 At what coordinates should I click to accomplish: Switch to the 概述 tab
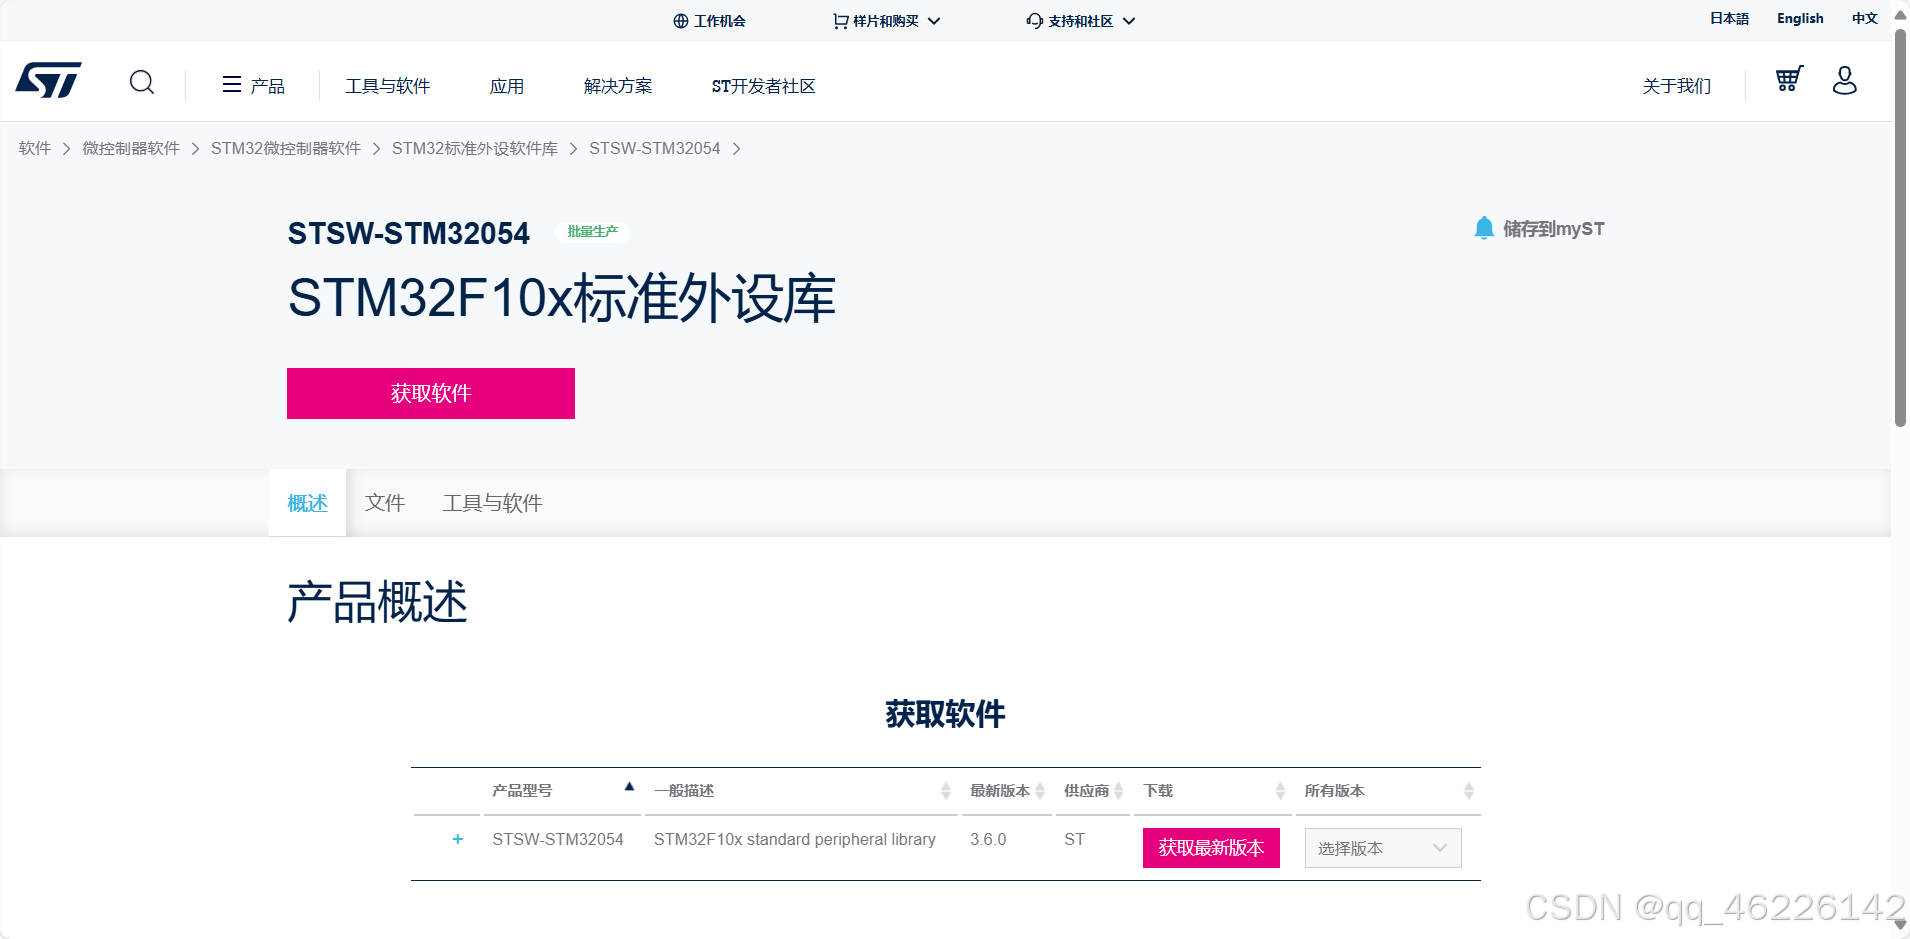click(308, 503)
